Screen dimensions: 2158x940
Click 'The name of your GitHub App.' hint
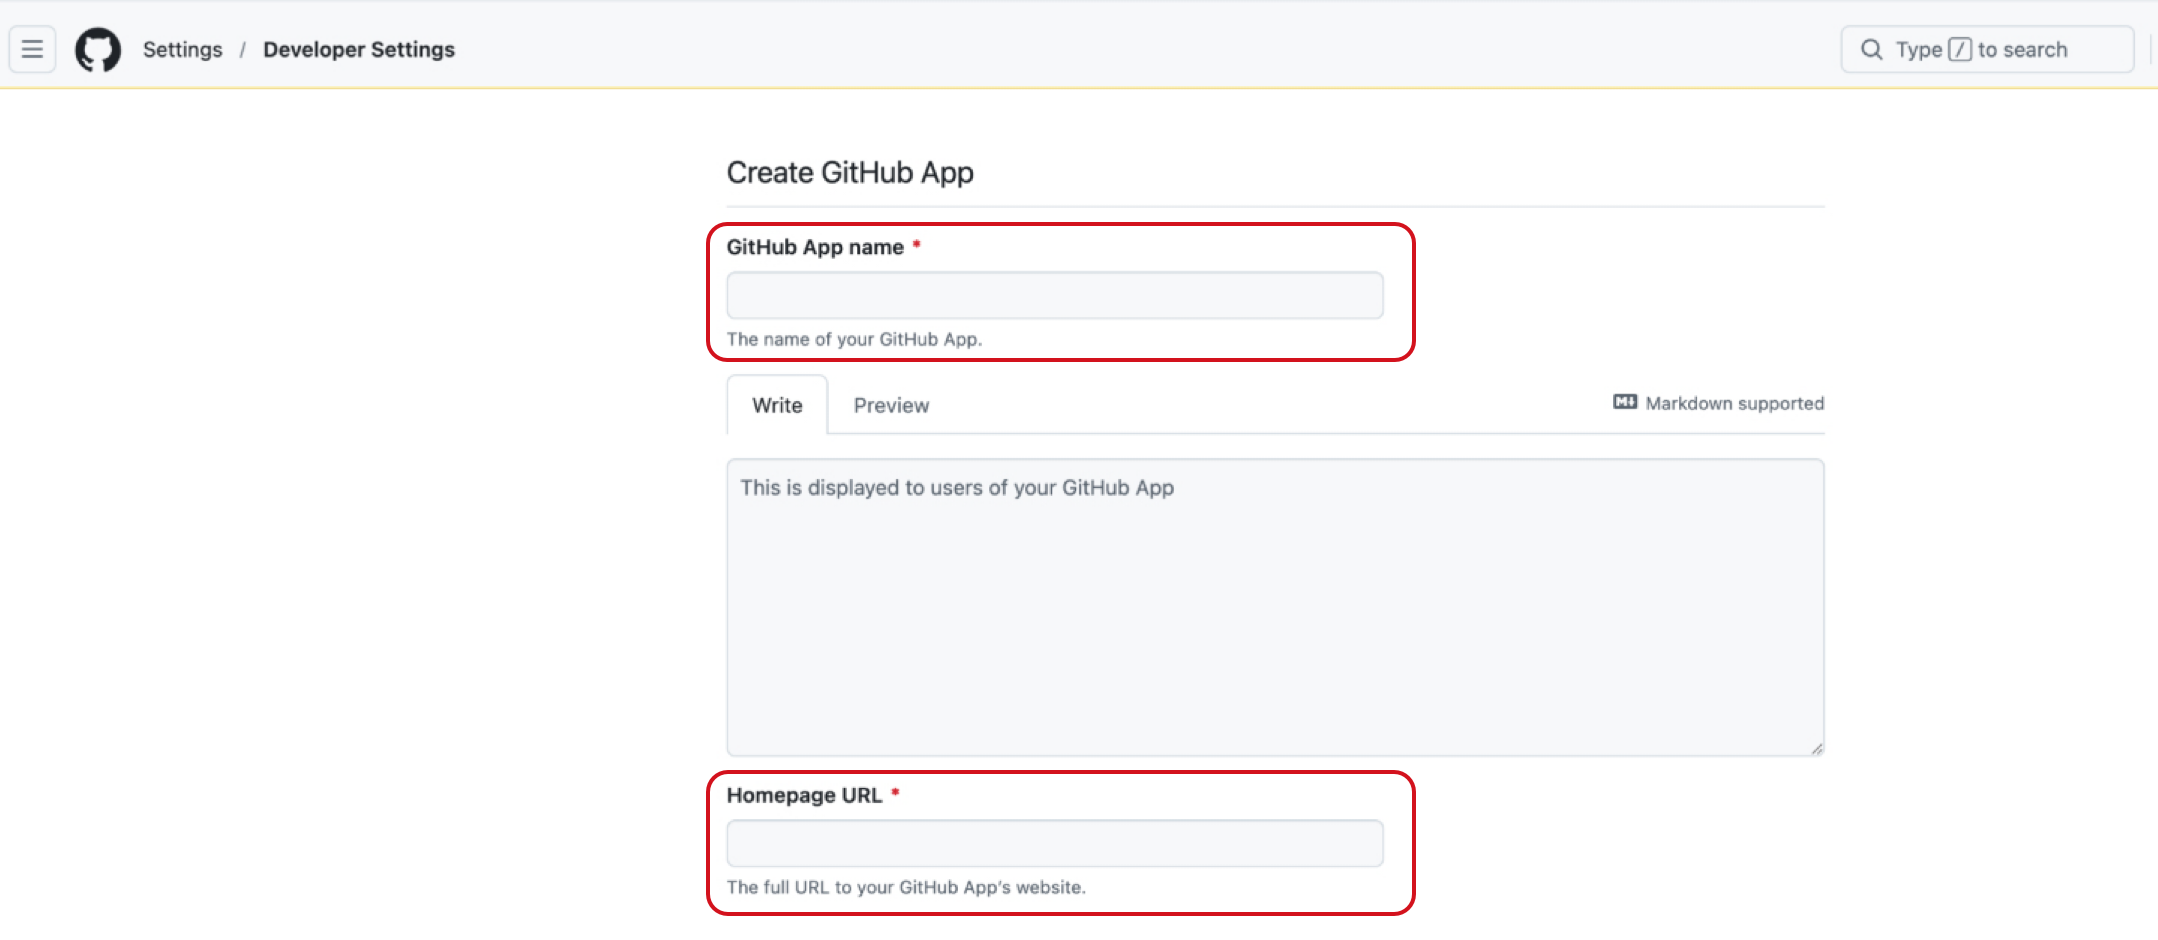(854, 339)
